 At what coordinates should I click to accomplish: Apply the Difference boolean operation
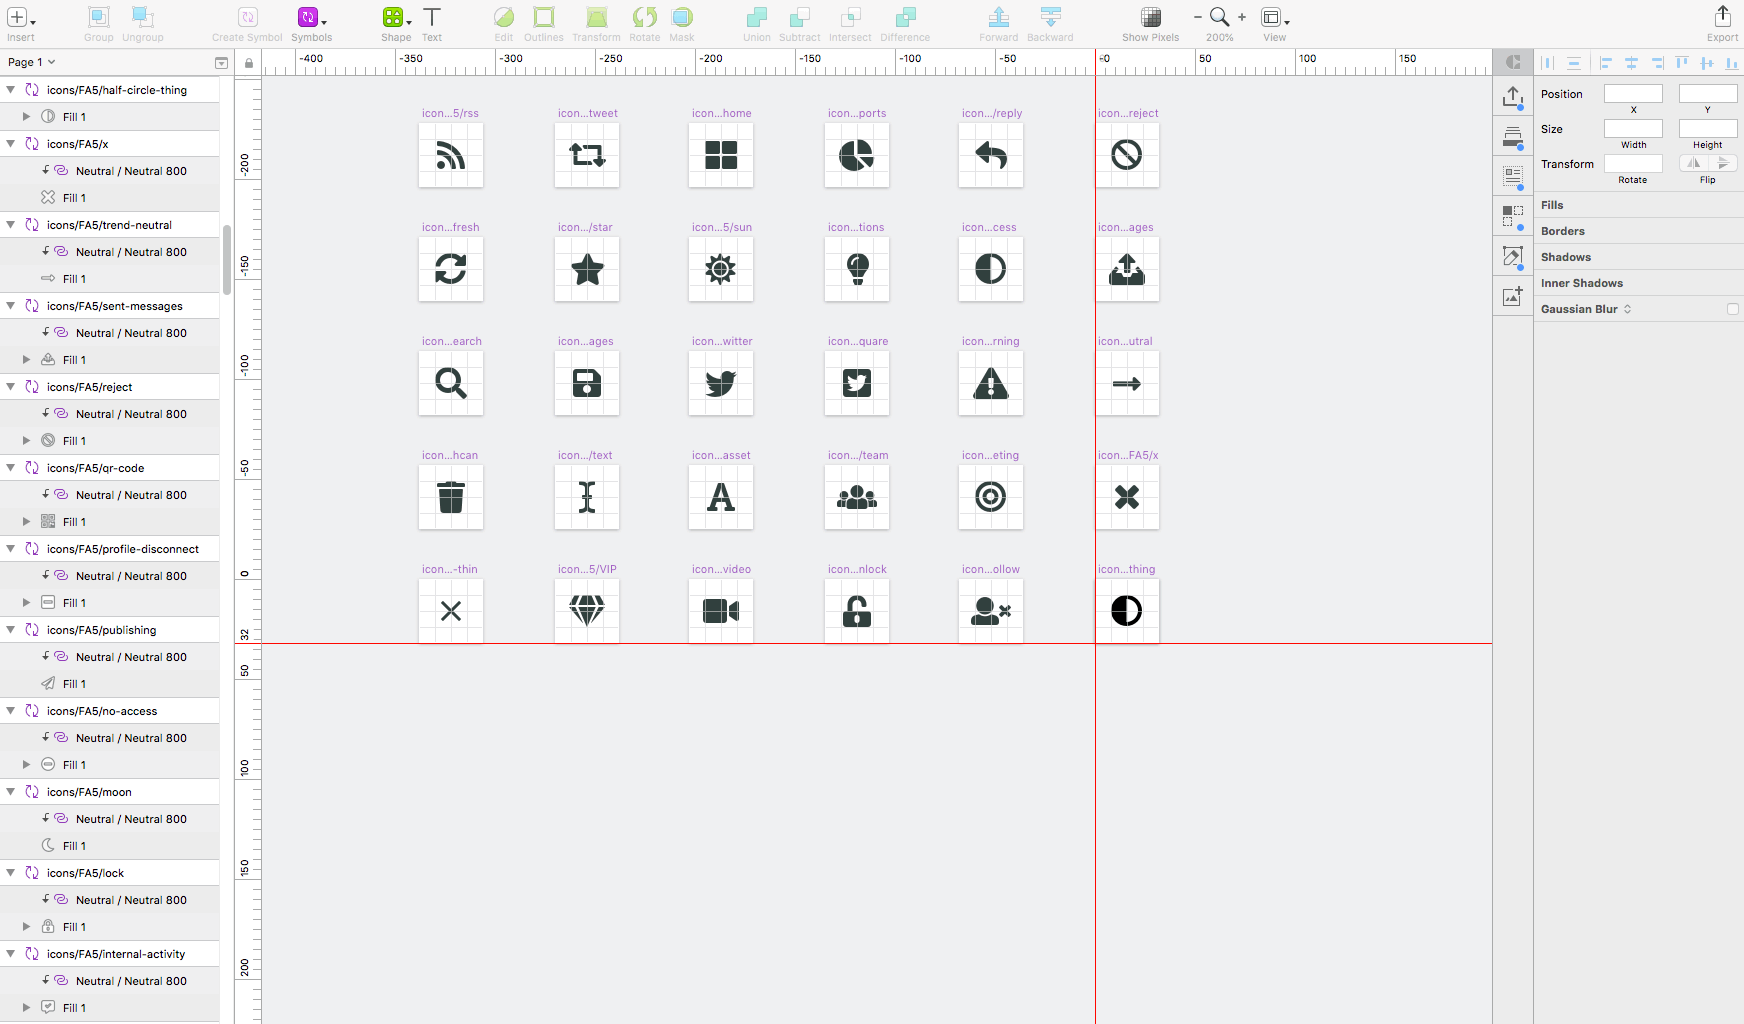pos(905,18)
